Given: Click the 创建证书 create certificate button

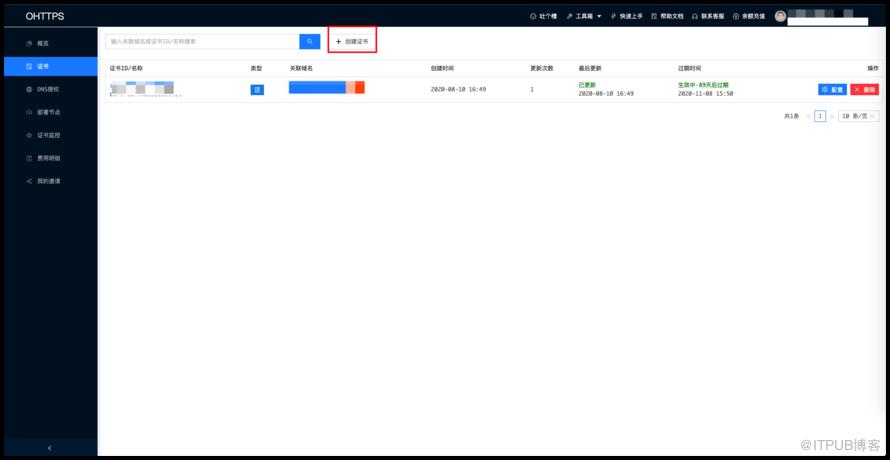Looking at the screenshot, I should coord(352,41).
